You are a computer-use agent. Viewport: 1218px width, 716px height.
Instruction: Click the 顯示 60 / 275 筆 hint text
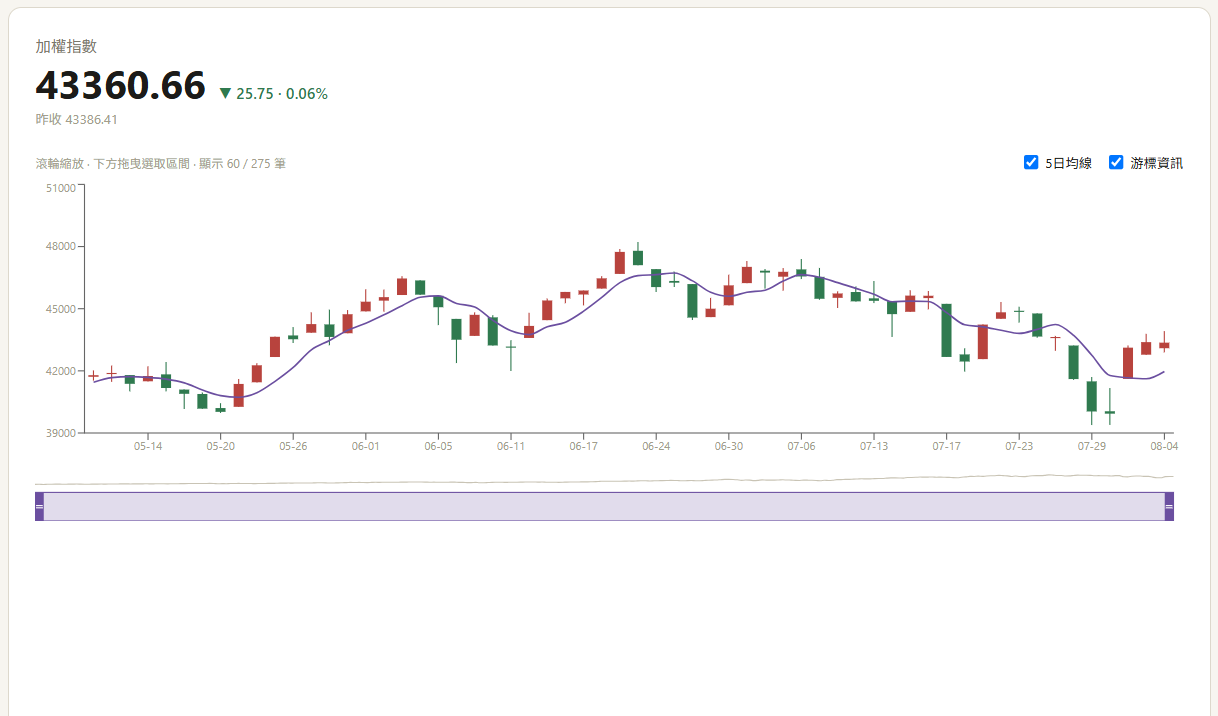click(242, 163)
